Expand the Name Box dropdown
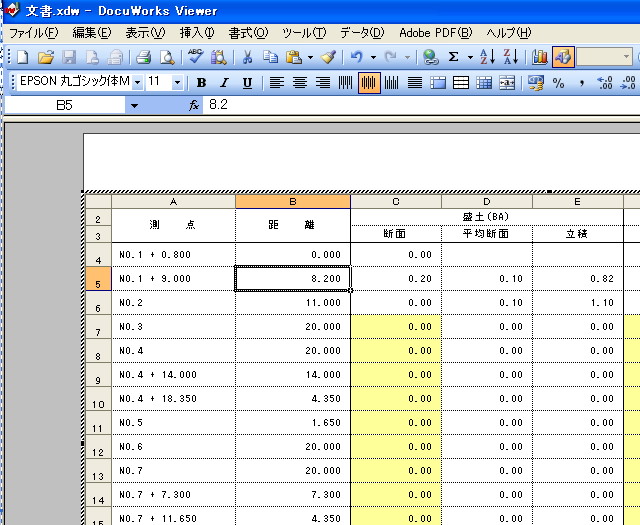The image size is (640, 525). click(134, 106)
